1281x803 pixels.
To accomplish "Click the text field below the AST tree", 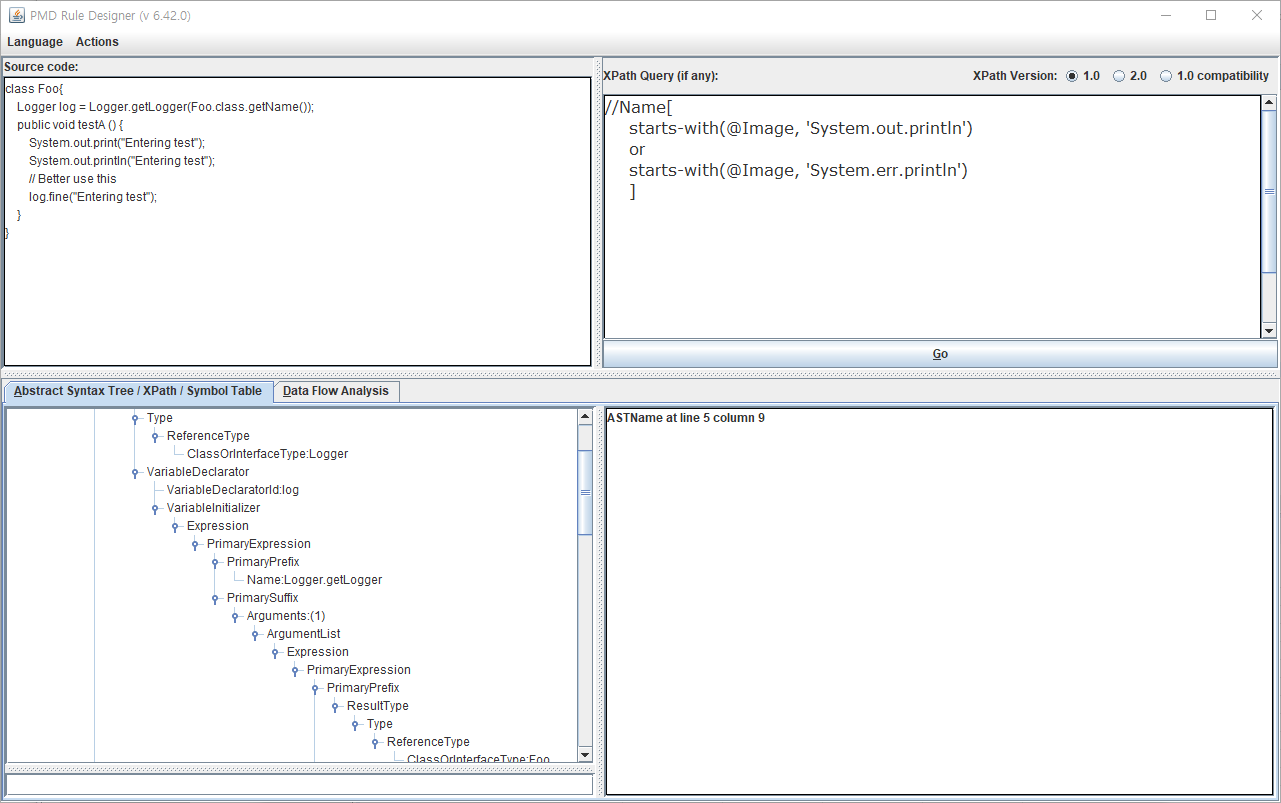I will pos(299,784).
